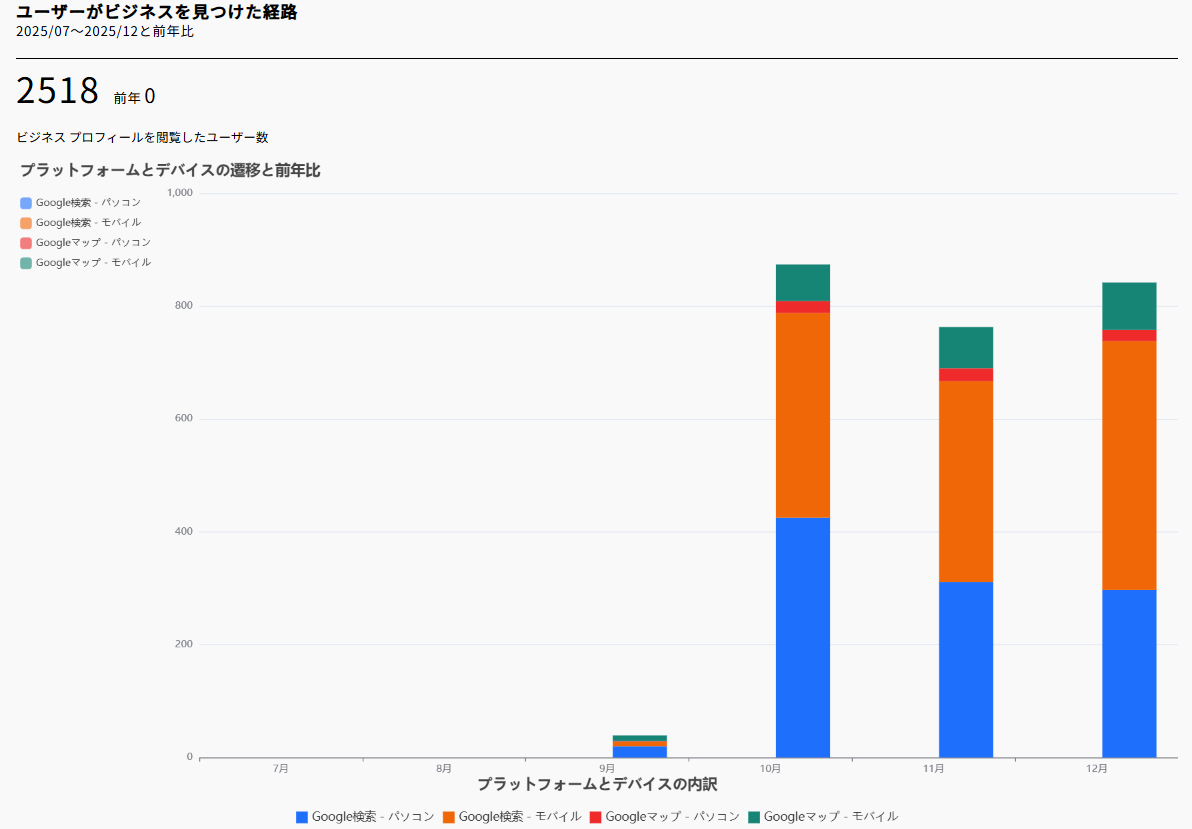Toggle Google検索 - パソコン label in faded upper legend

click(88, 203)
